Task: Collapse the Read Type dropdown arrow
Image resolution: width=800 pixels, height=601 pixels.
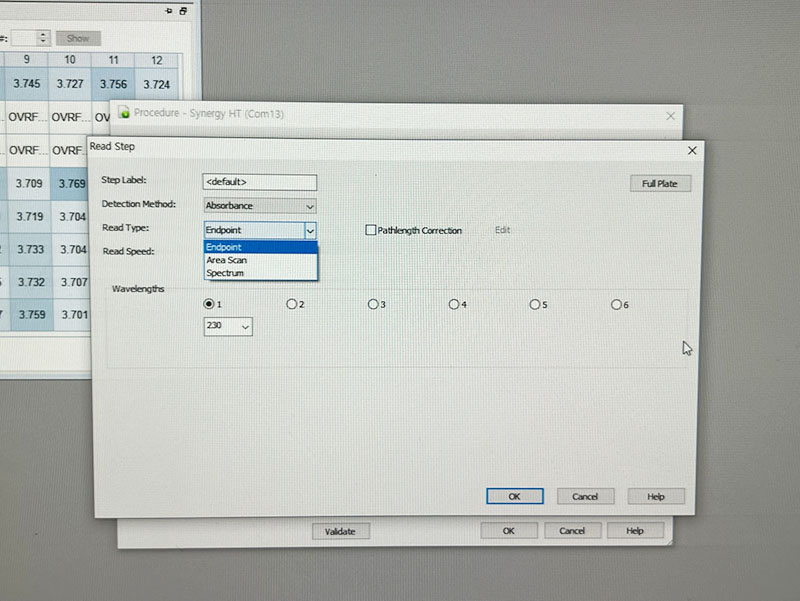Action: coord(310,230)
